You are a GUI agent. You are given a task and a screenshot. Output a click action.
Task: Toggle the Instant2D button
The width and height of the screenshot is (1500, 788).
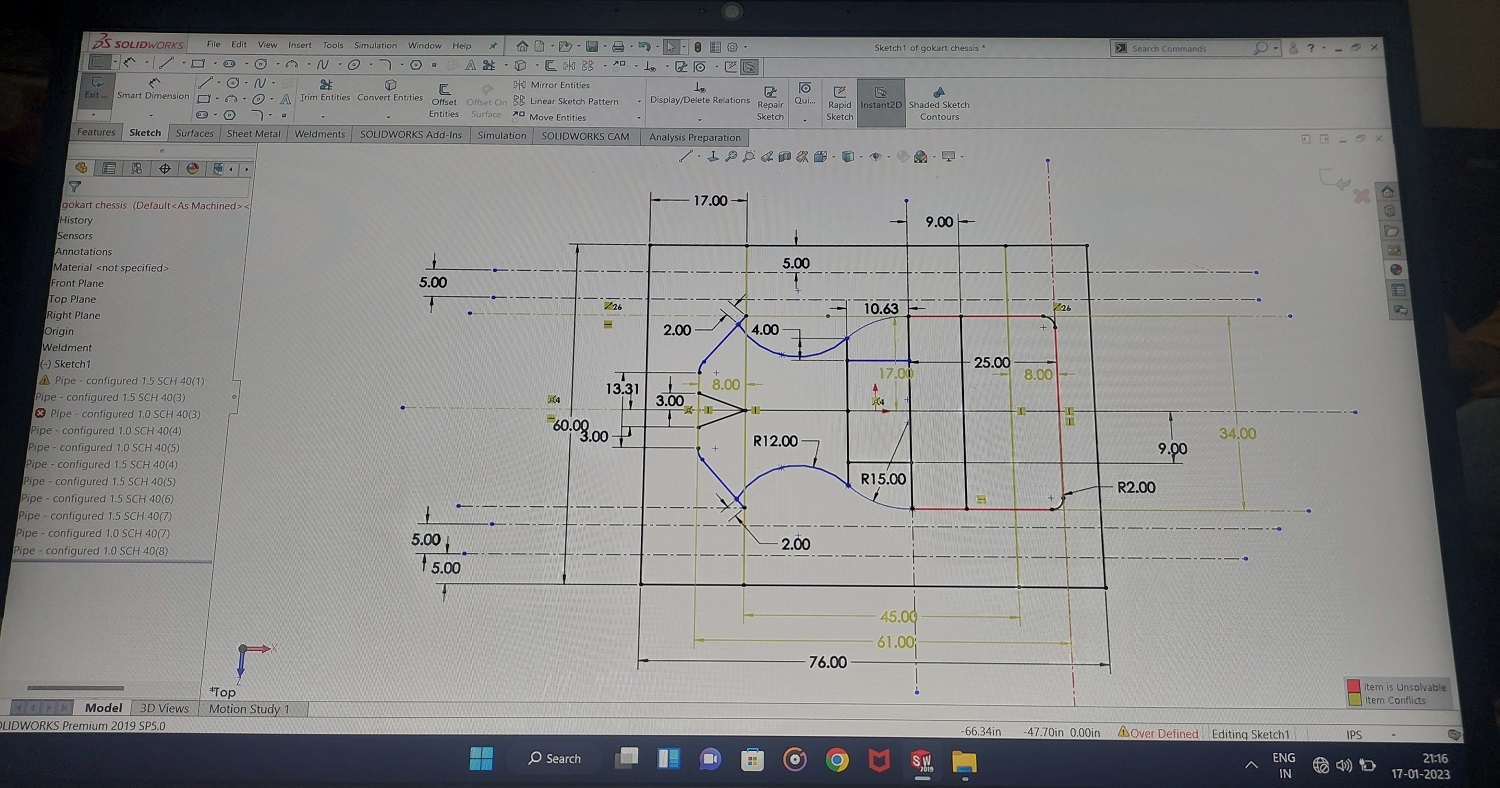[x=881, y=101]
